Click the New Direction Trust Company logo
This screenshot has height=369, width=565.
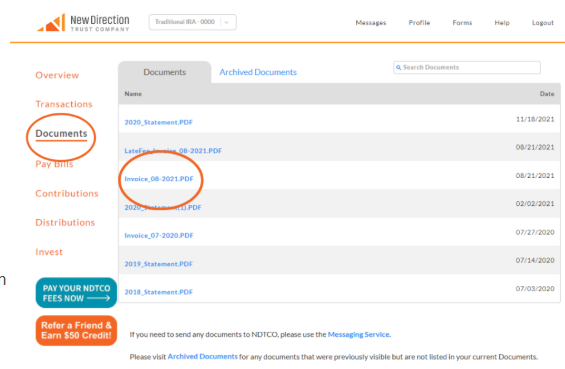[83, 23]
